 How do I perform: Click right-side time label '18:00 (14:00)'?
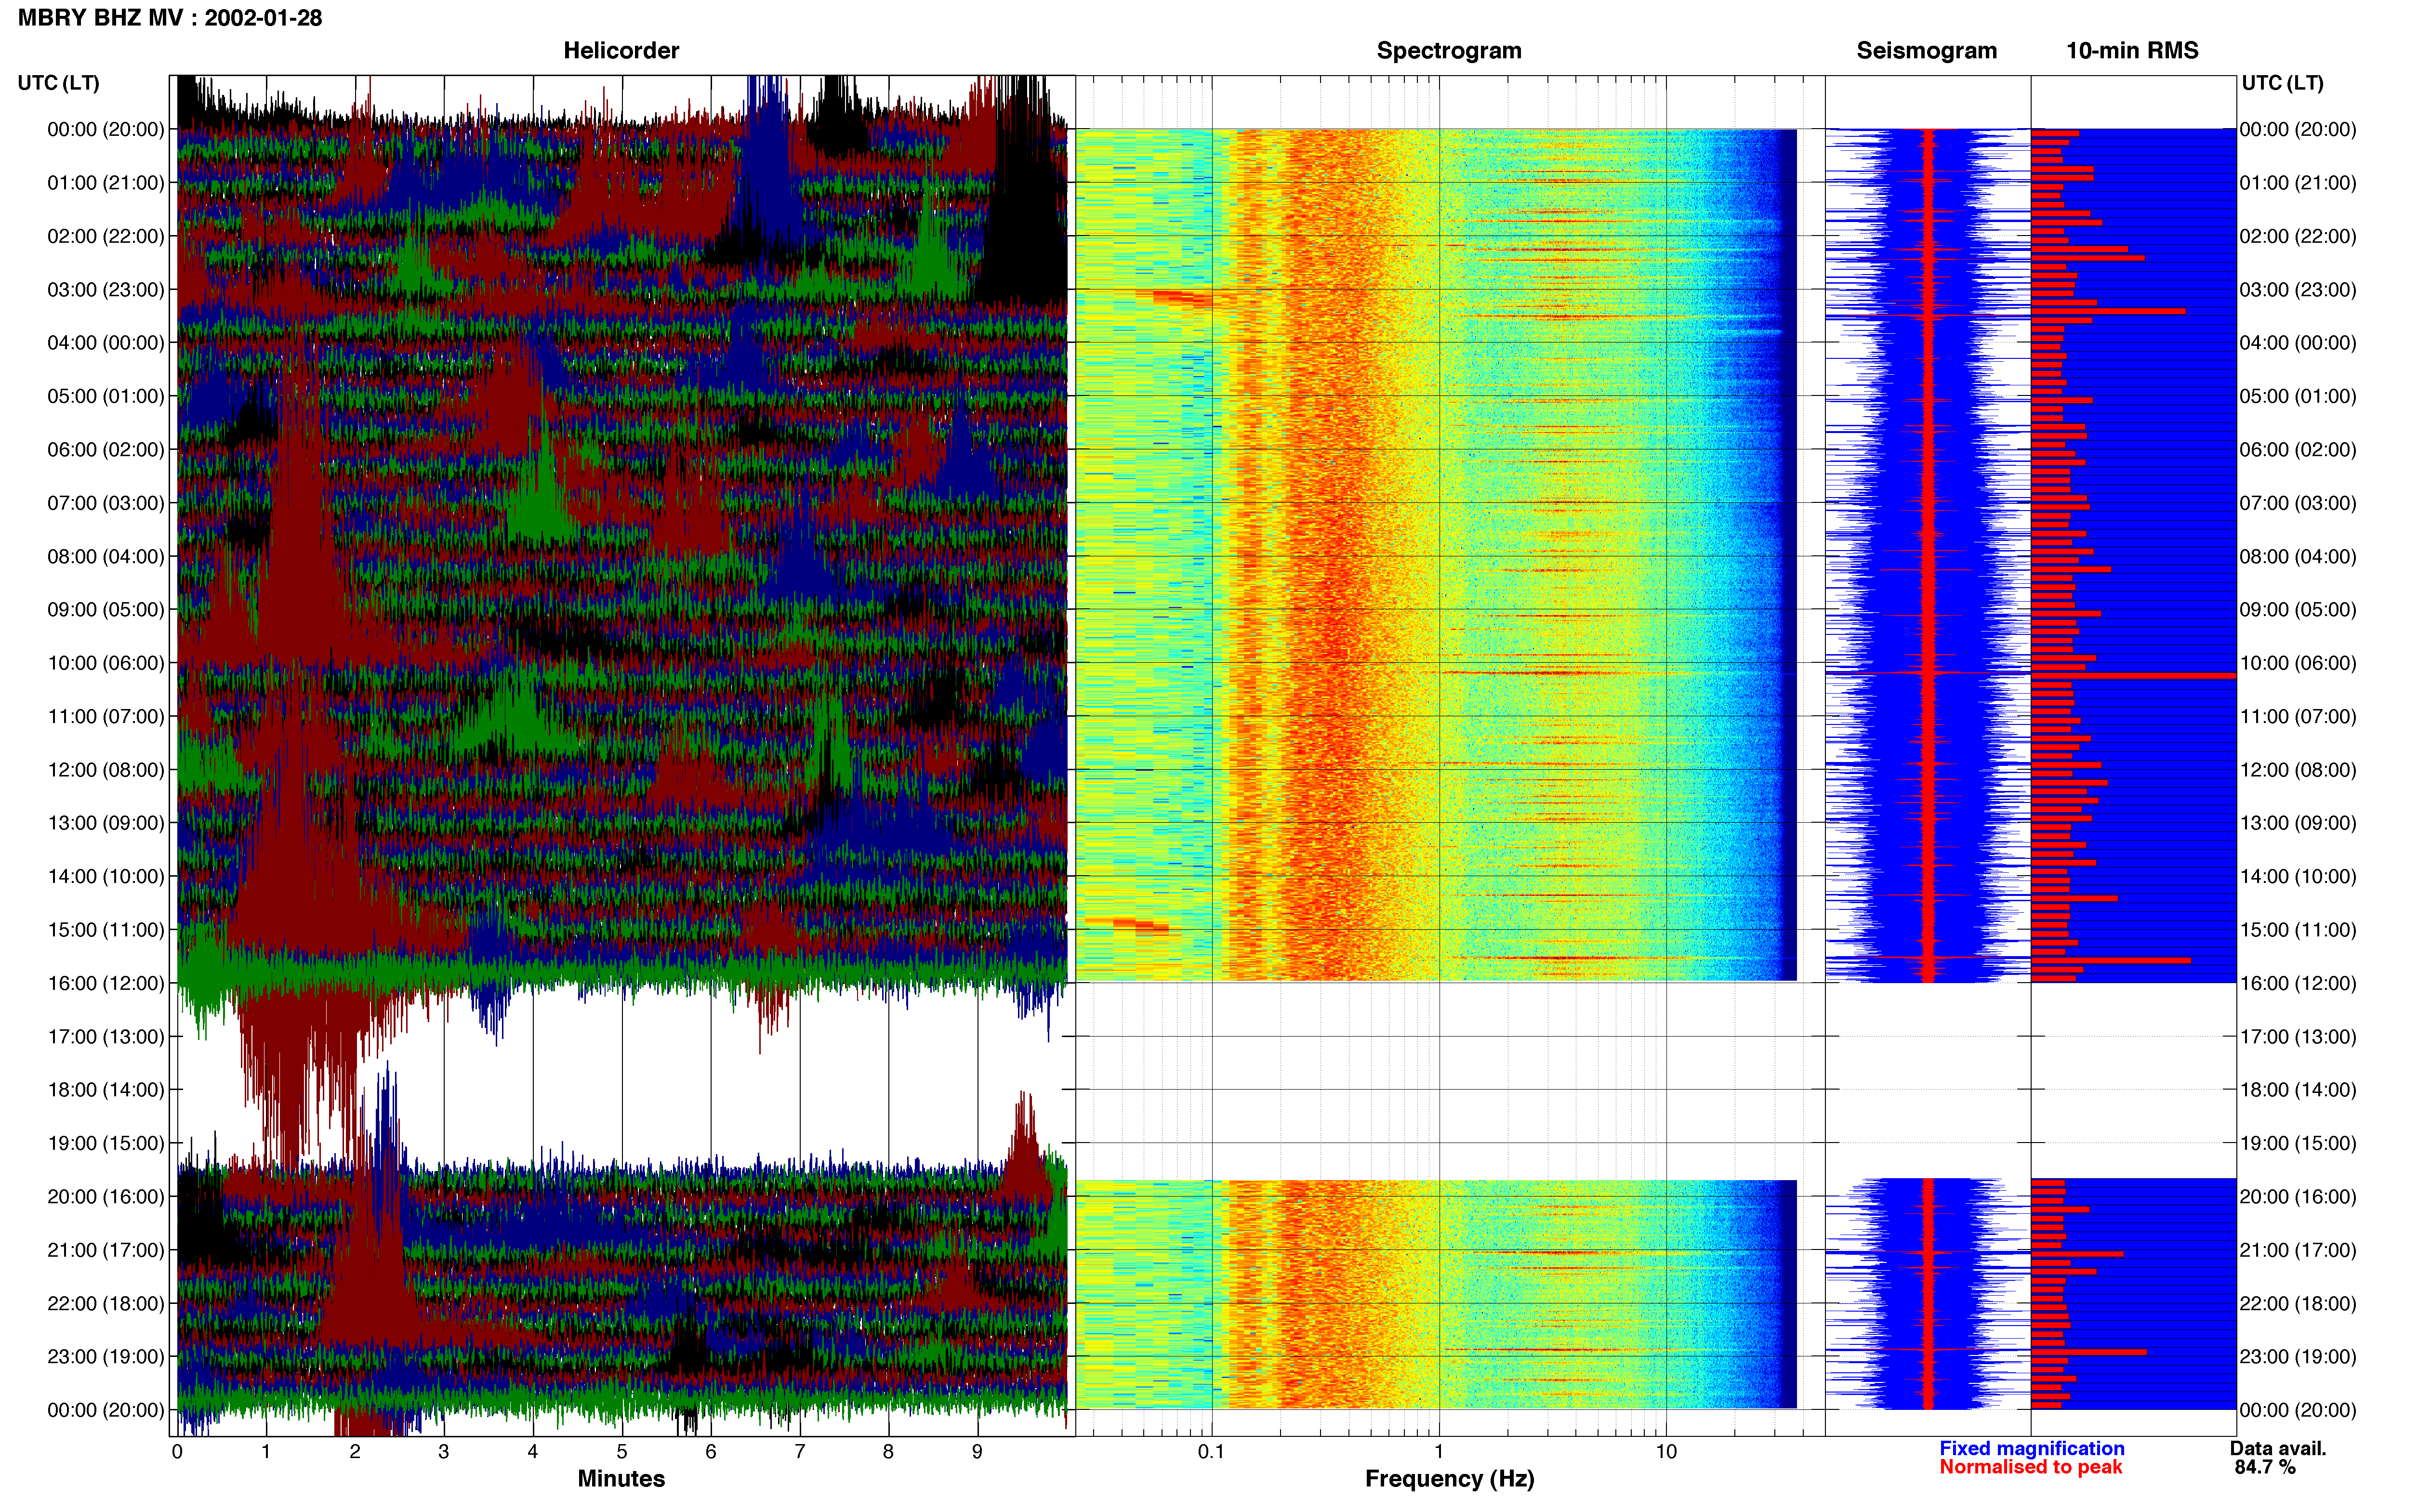2298,1089
